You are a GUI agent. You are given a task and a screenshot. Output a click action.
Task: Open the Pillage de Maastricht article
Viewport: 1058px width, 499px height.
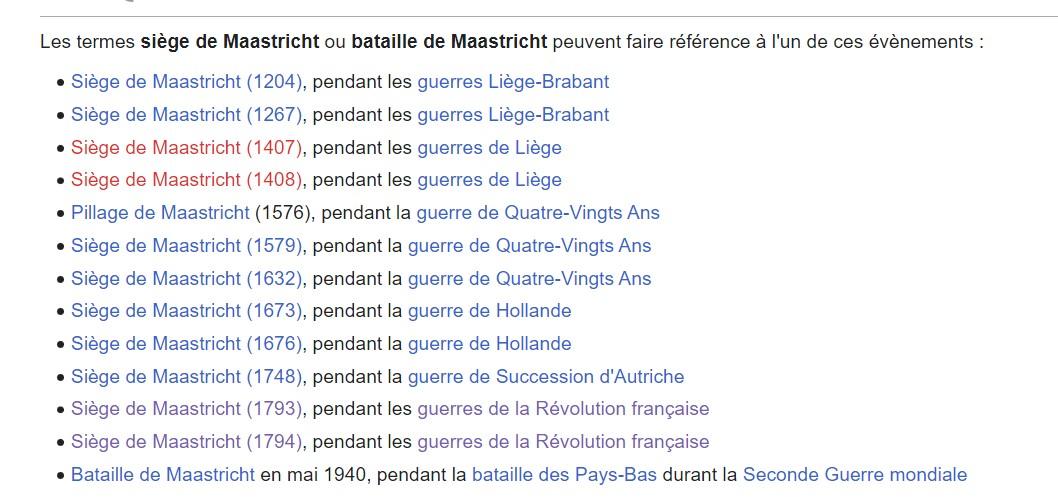160,213
